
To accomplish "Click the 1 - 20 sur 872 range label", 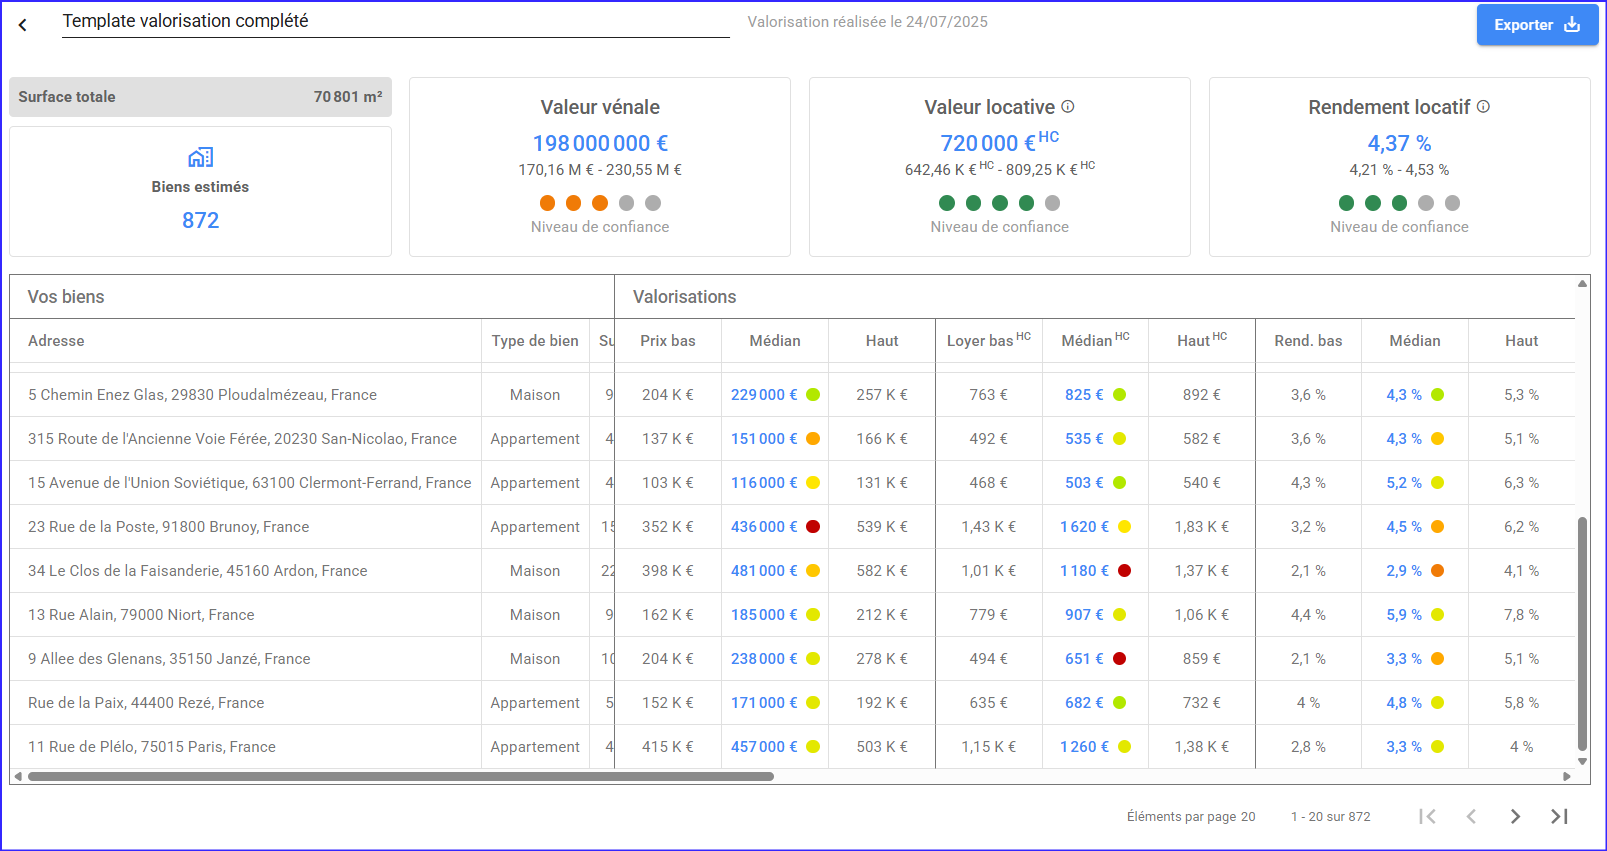I will (x=1330, y=817).
